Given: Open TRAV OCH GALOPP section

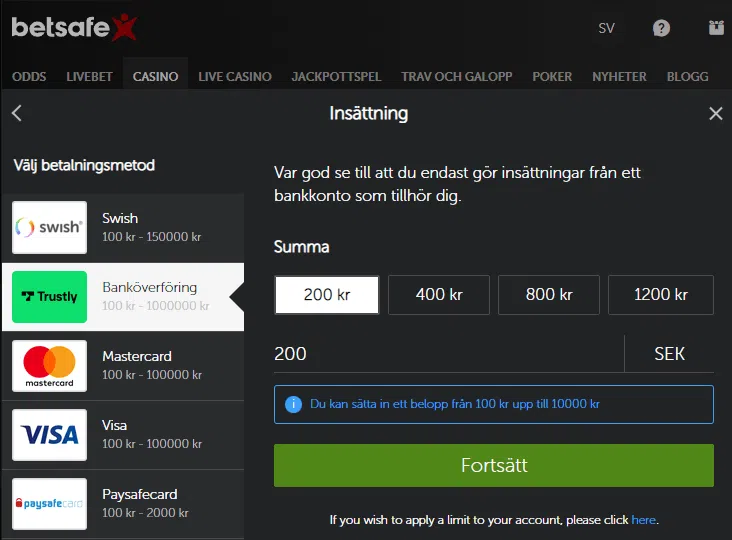Looking at the screenshot, I should pos(457,77).
